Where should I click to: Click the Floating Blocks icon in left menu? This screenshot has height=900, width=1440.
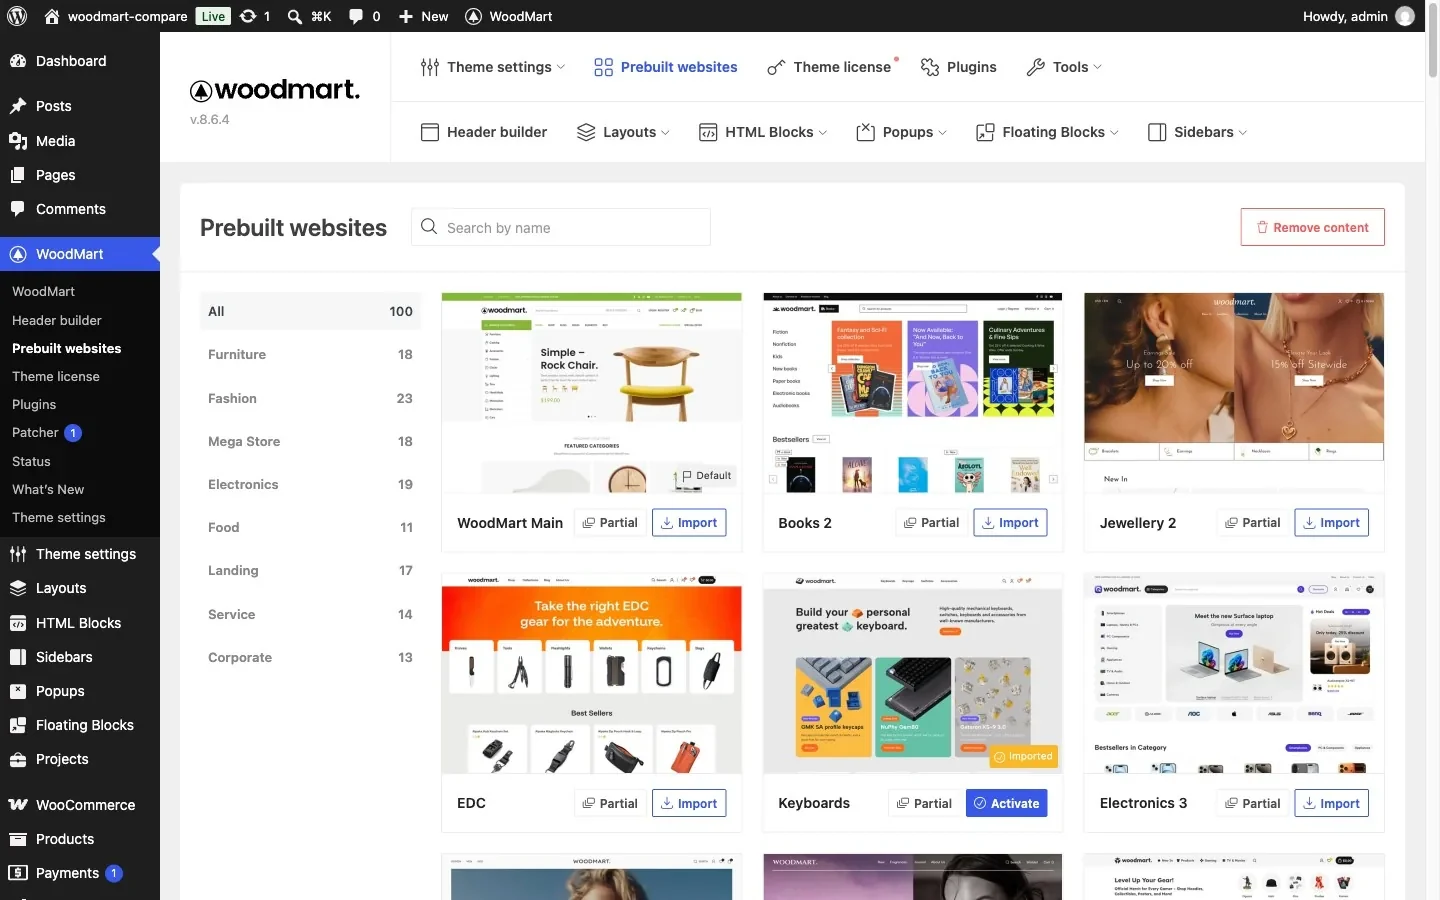coord(18,725)
